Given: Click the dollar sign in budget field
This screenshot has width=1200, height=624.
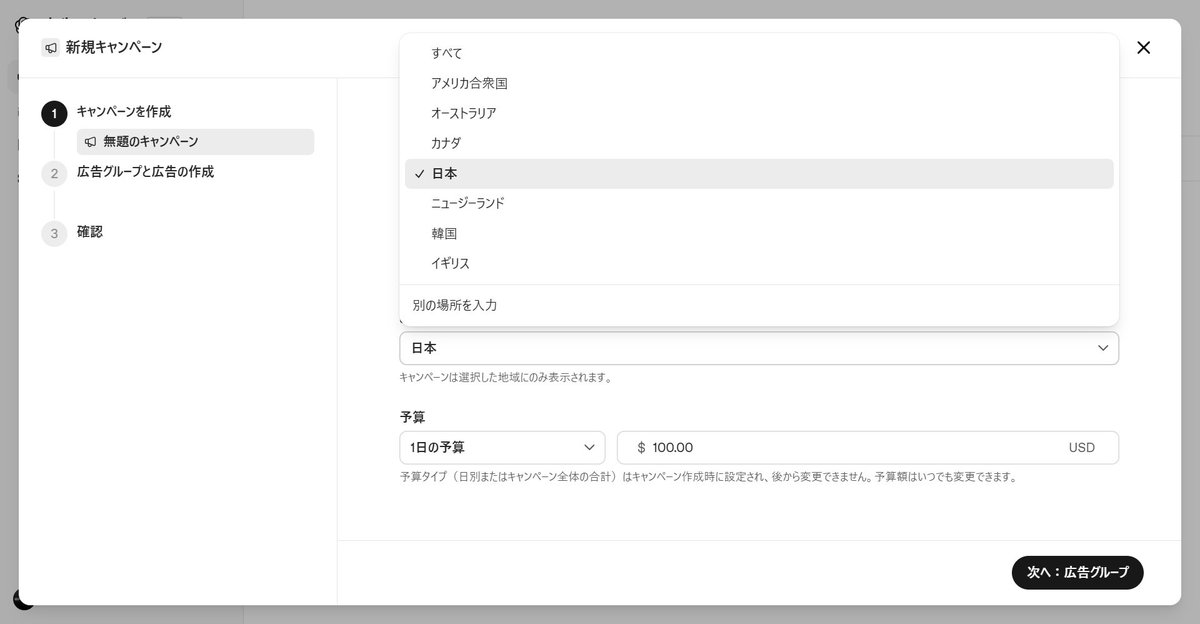Looking at the screenshot, I should click(641, 448).
